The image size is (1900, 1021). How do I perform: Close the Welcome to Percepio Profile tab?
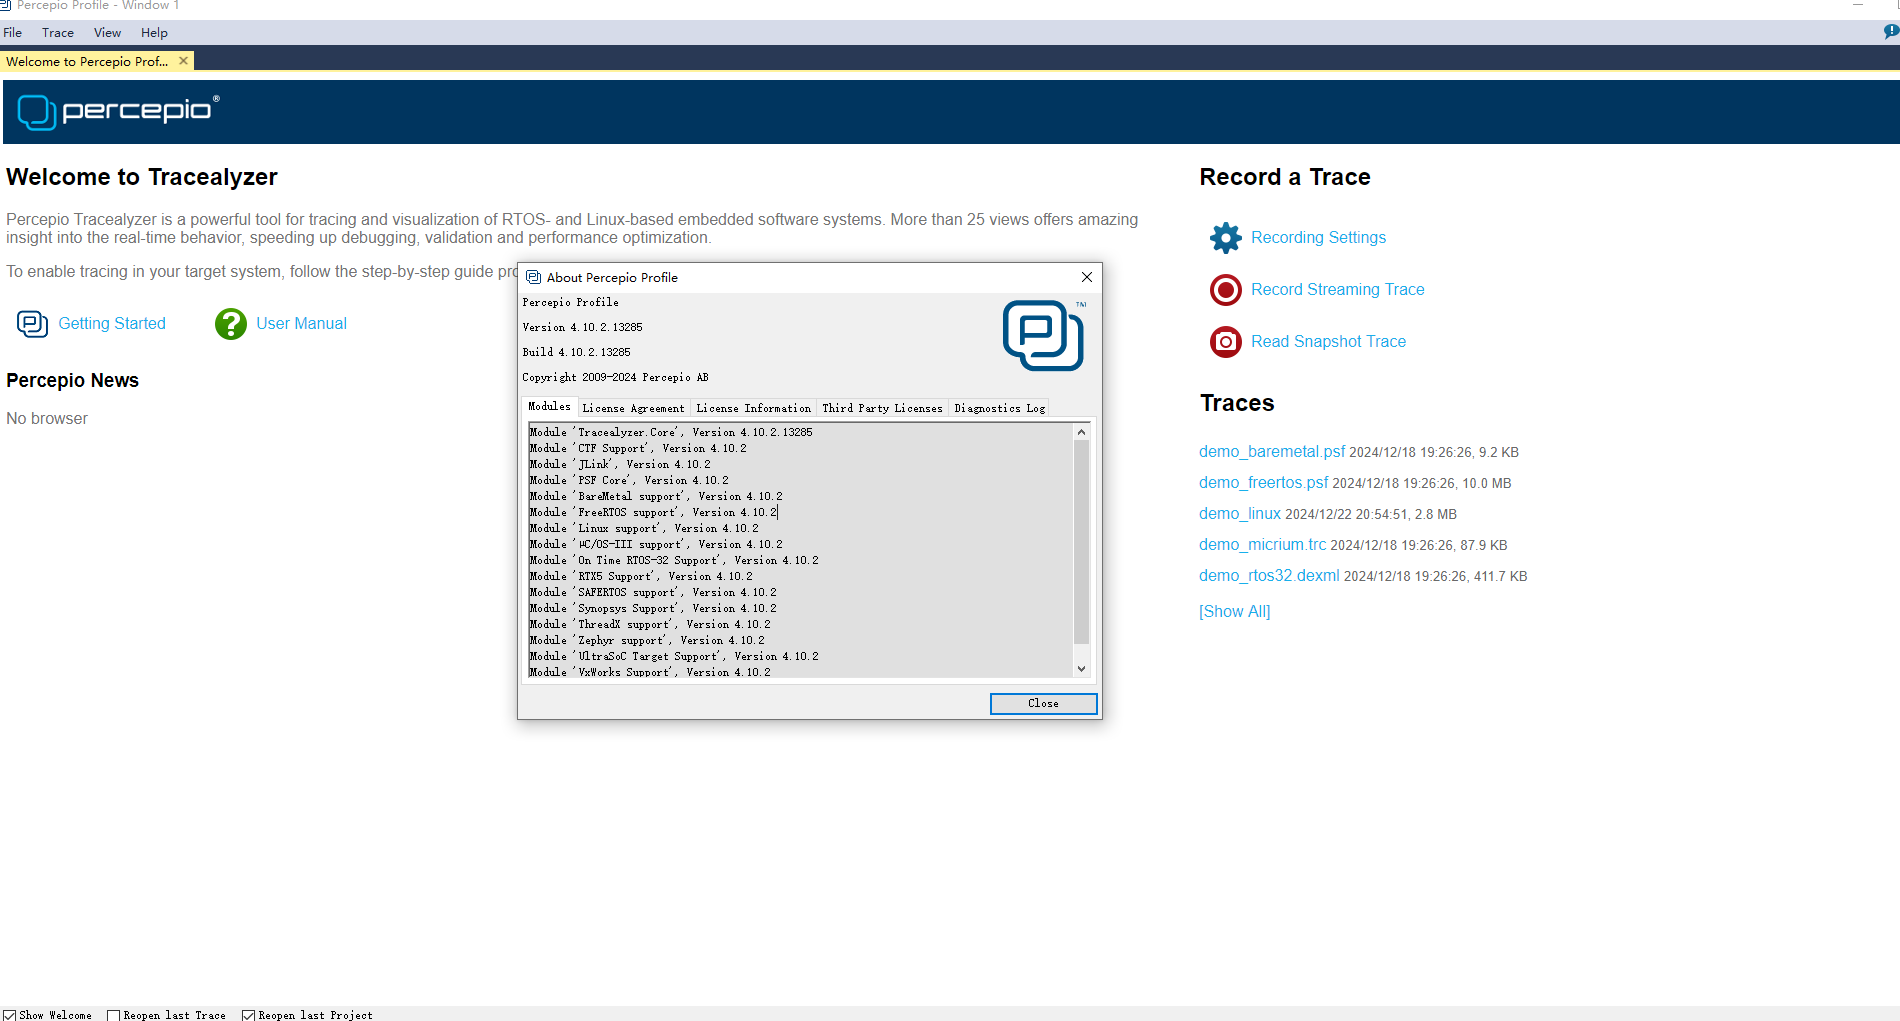click(x=183, y=61)
